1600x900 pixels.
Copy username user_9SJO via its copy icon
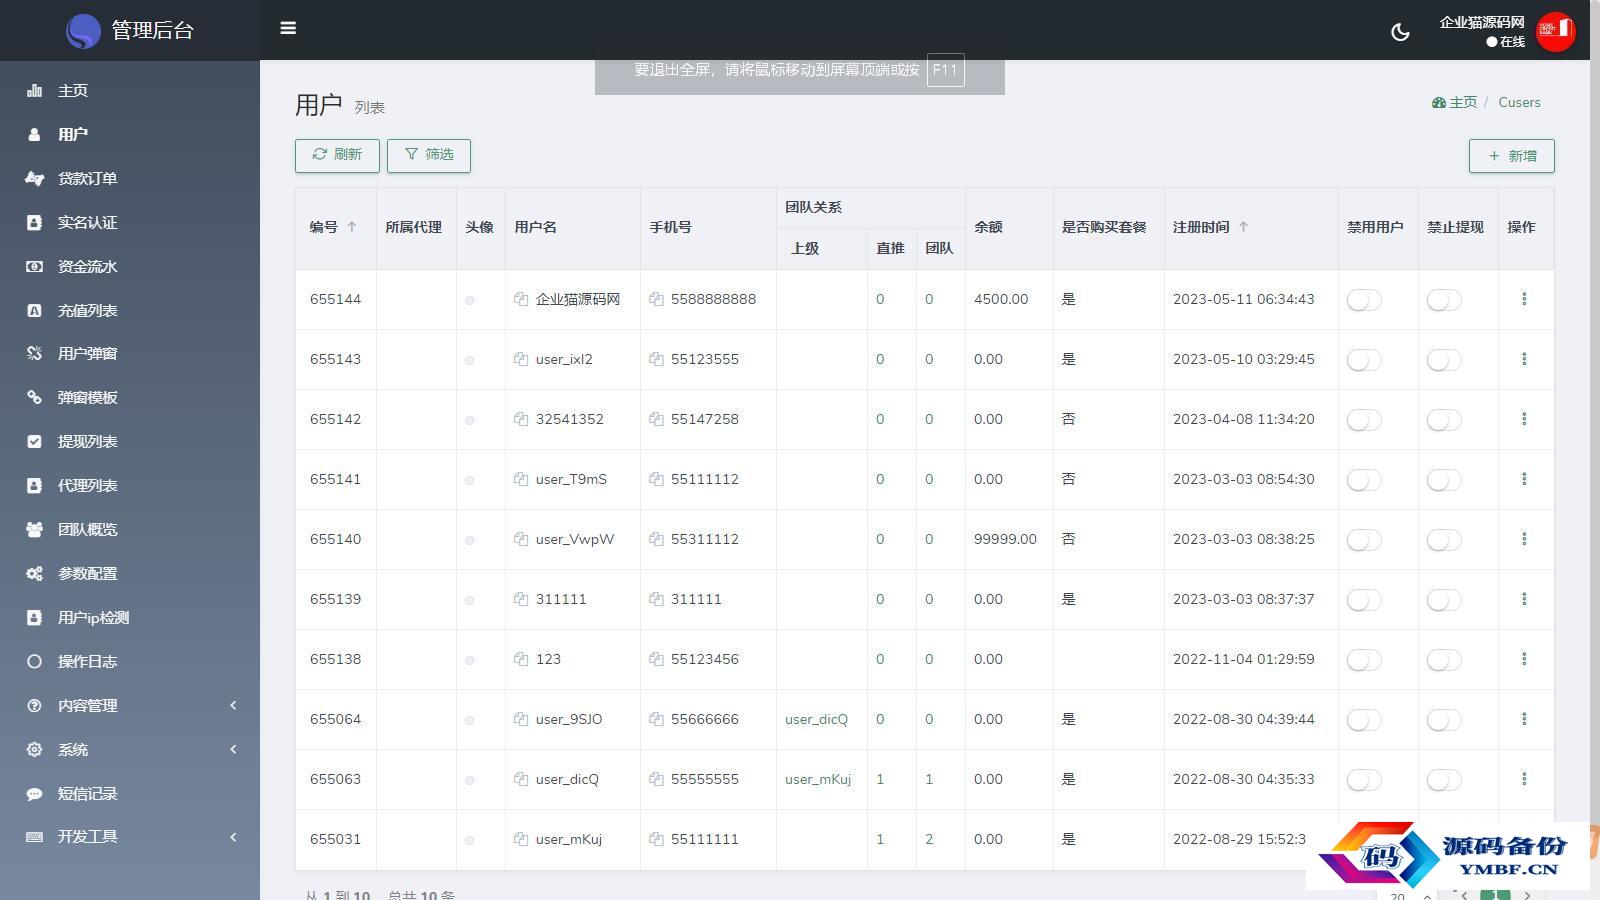click(x=521, y=719)
